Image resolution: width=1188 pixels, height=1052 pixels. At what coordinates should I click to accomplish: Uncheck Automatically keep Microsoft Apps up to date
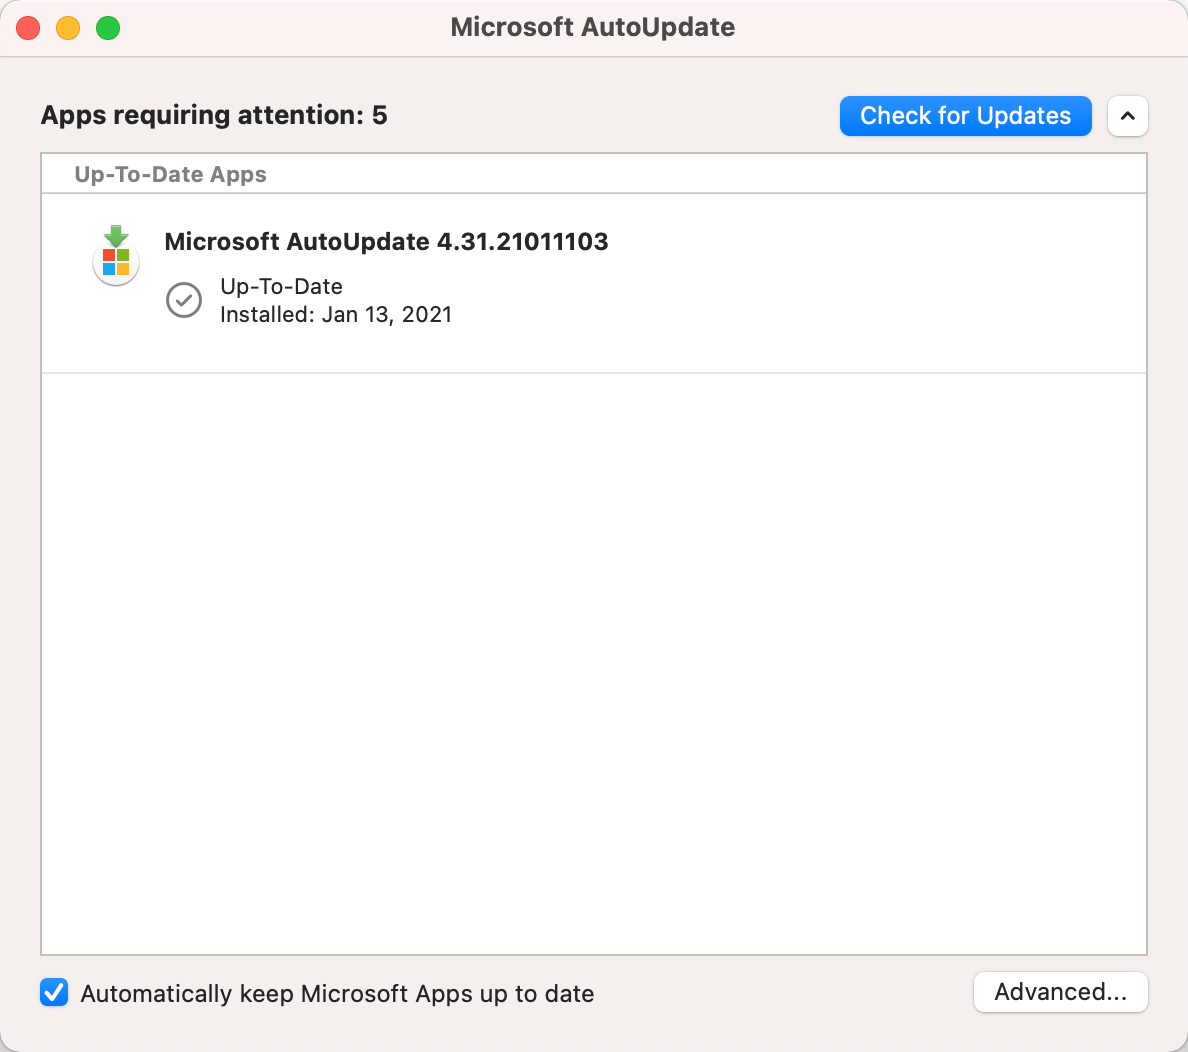pyautogui.click(x=55, y=992)
